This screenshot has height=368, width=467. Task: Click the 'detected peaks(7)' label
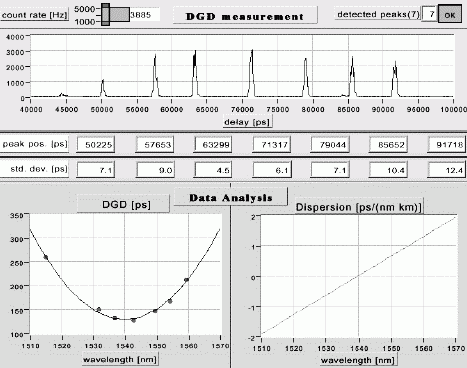coord(377,14)
